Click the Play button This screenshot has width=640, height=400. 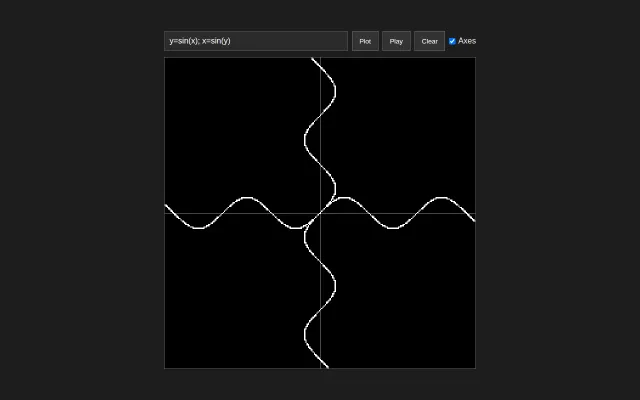pyautogui.click(x=396, y=41)
